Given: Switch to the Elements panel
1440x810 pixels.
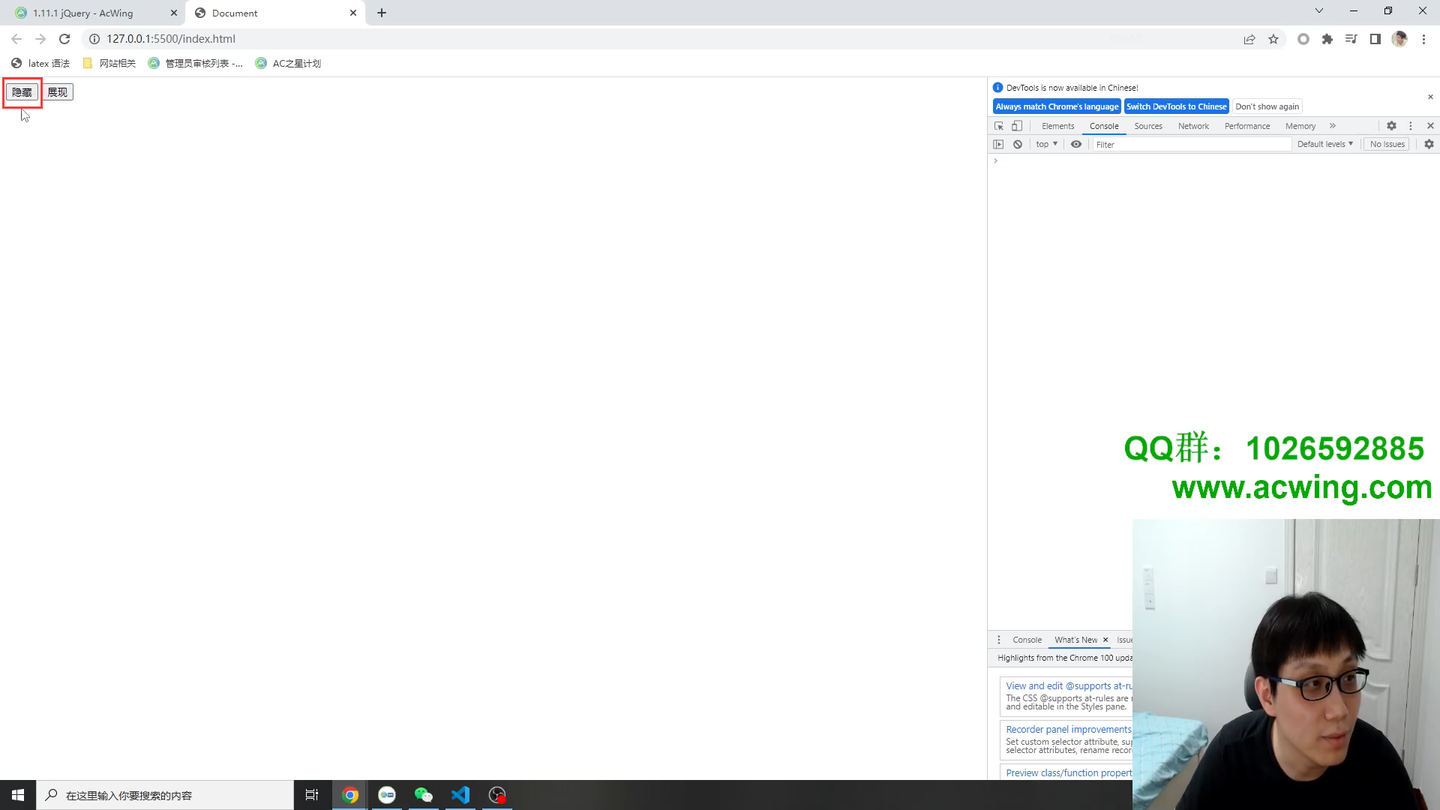Looking at the screenshot, I should 1058,126.
